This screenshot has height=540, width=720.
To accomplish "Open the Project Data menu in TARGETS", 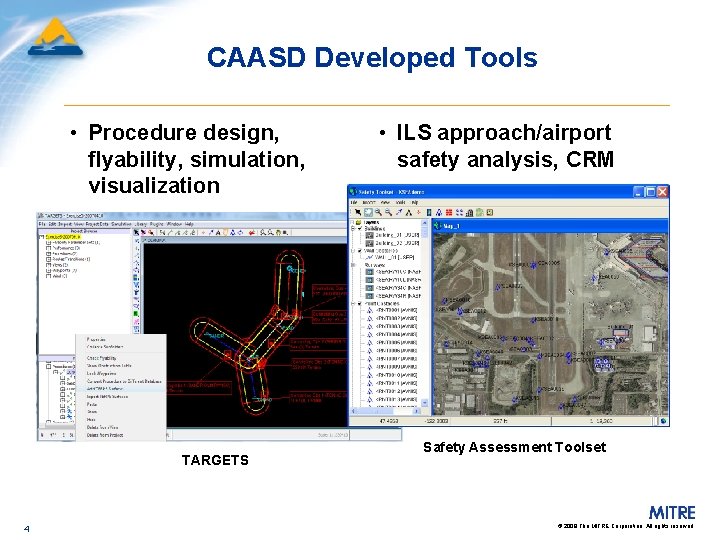I will [97, 224].
